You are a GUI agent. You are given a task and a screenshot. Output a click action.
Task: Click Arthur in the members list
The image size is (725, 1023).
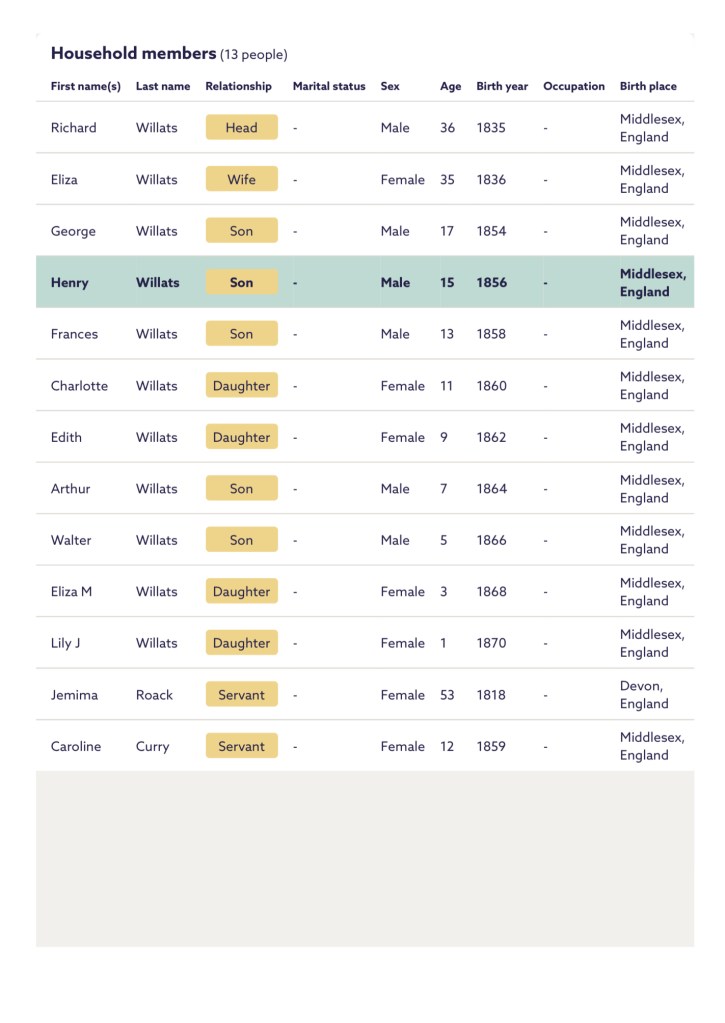click(70, 489)
